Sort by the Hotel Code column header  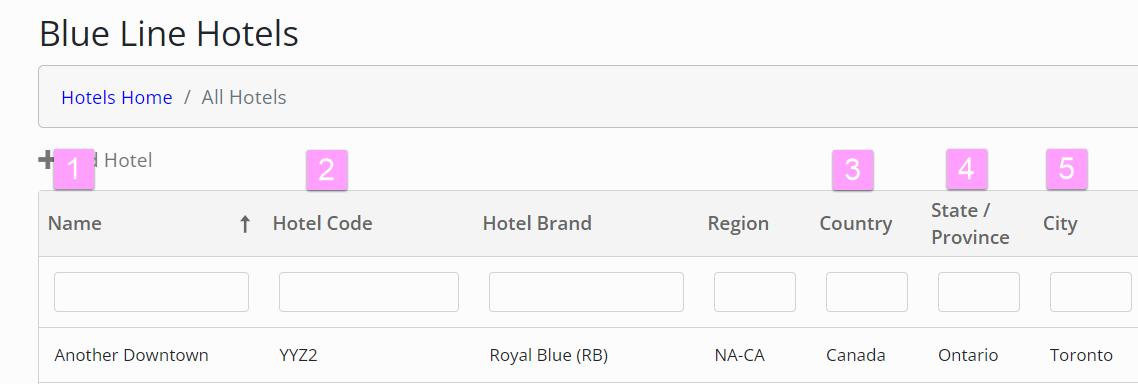[x=322, y=224]
